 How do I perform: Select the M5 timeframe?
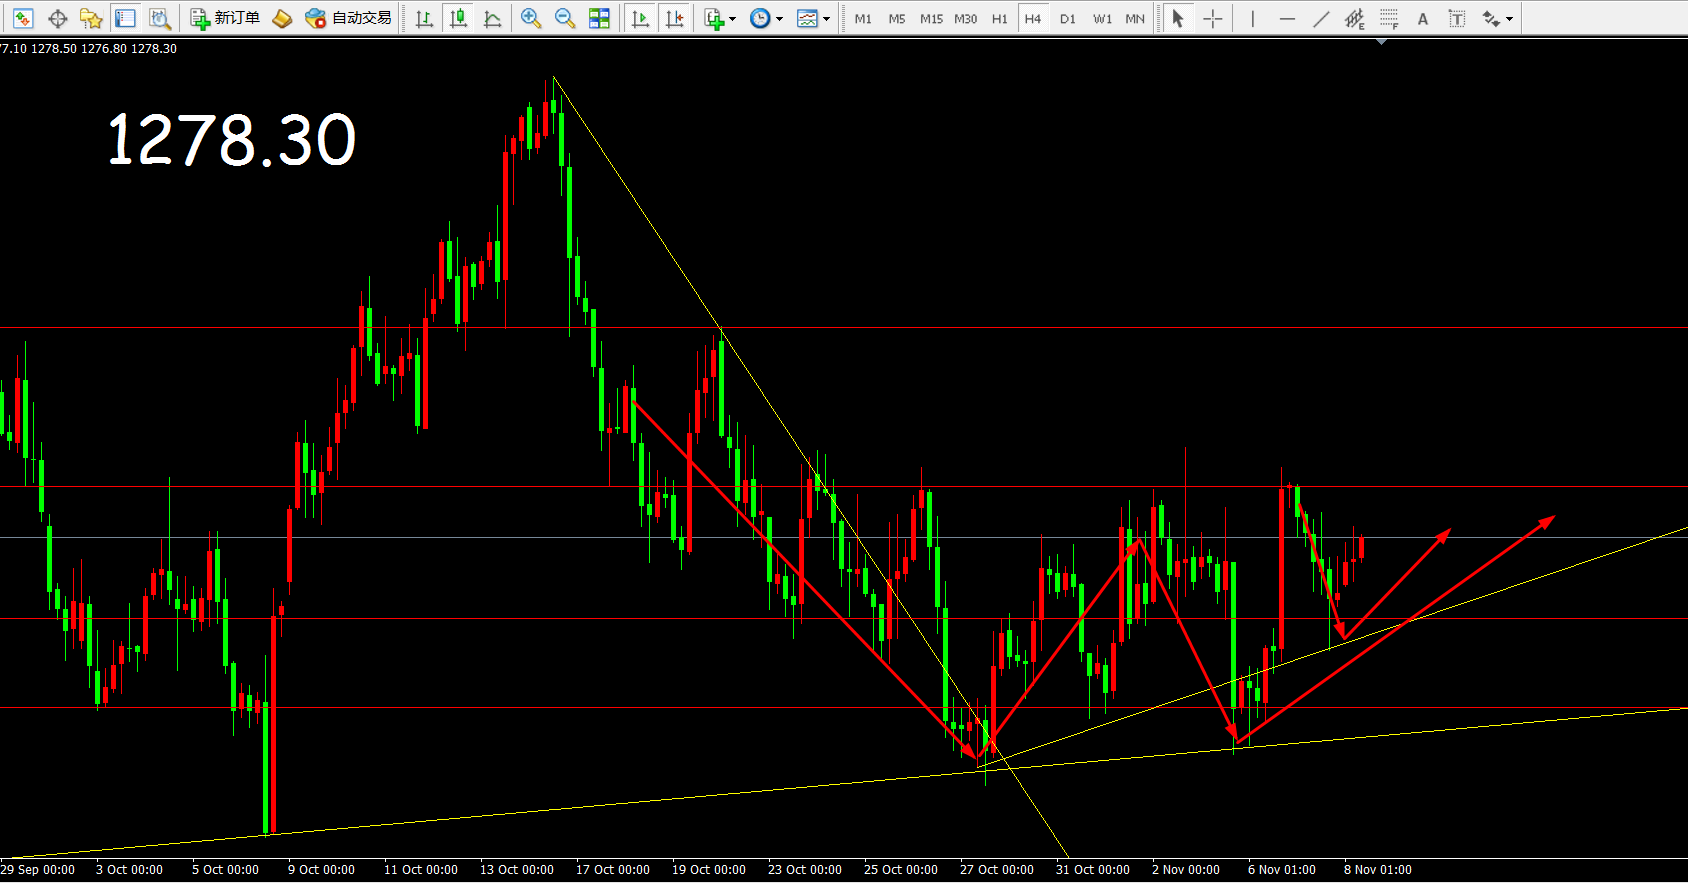coord(897,18)
